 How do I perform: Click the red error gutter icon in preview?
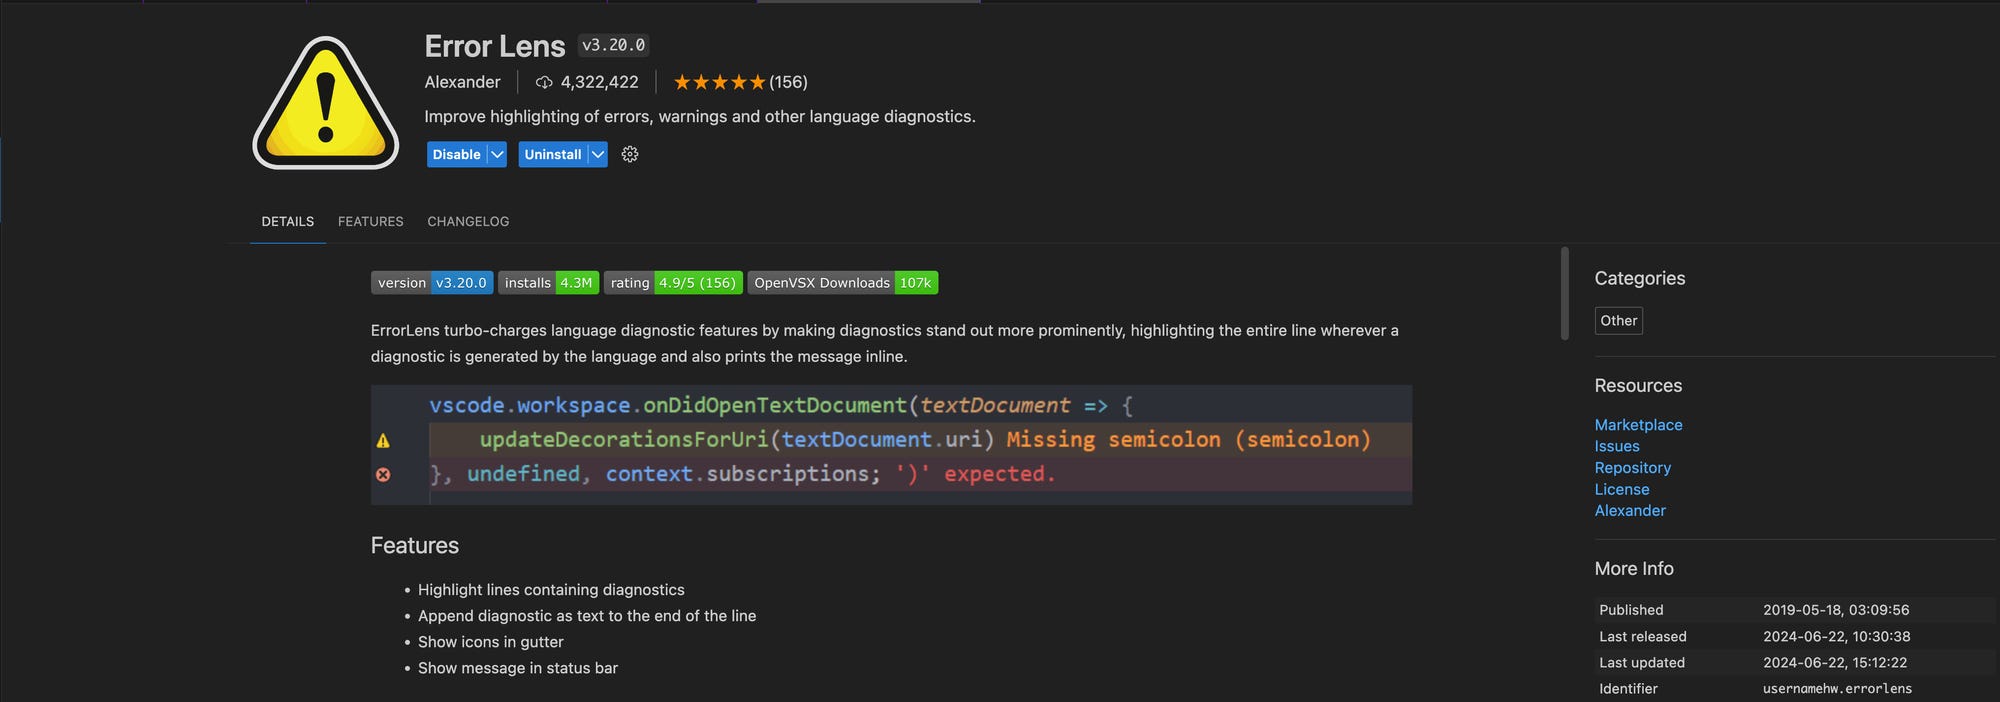tap(383, 474)
